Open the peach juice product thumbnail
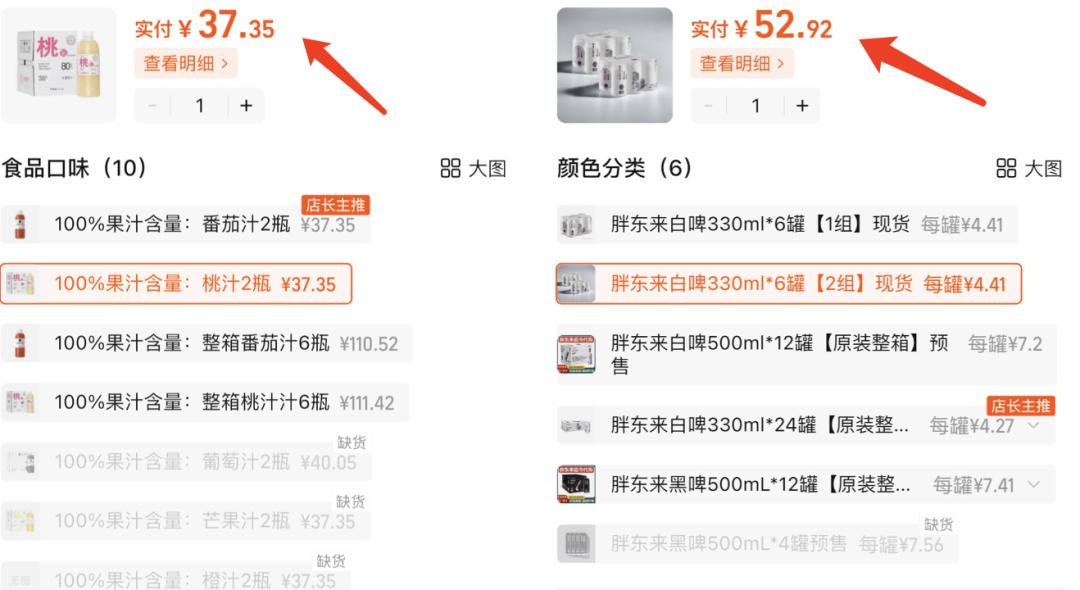The image size is (1080, 590). pos(59,65)
